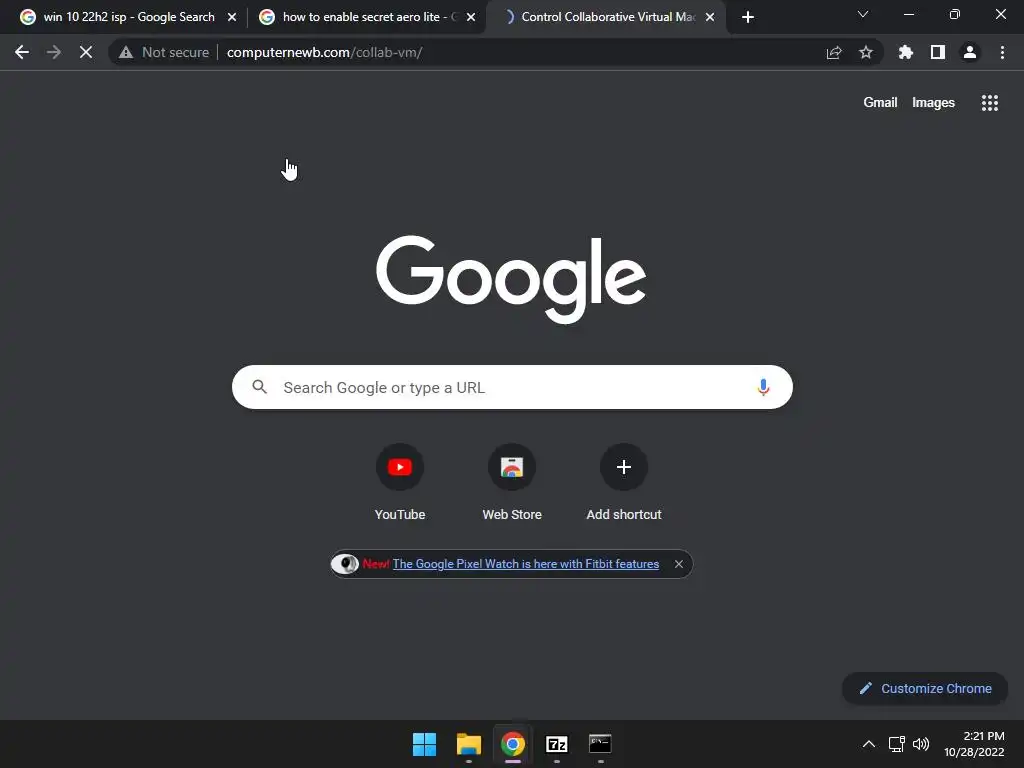This screenshot has height=768, width=1024.
Task: Click the Pixel Watch promo thumbnail image
Action: point(345,564)
